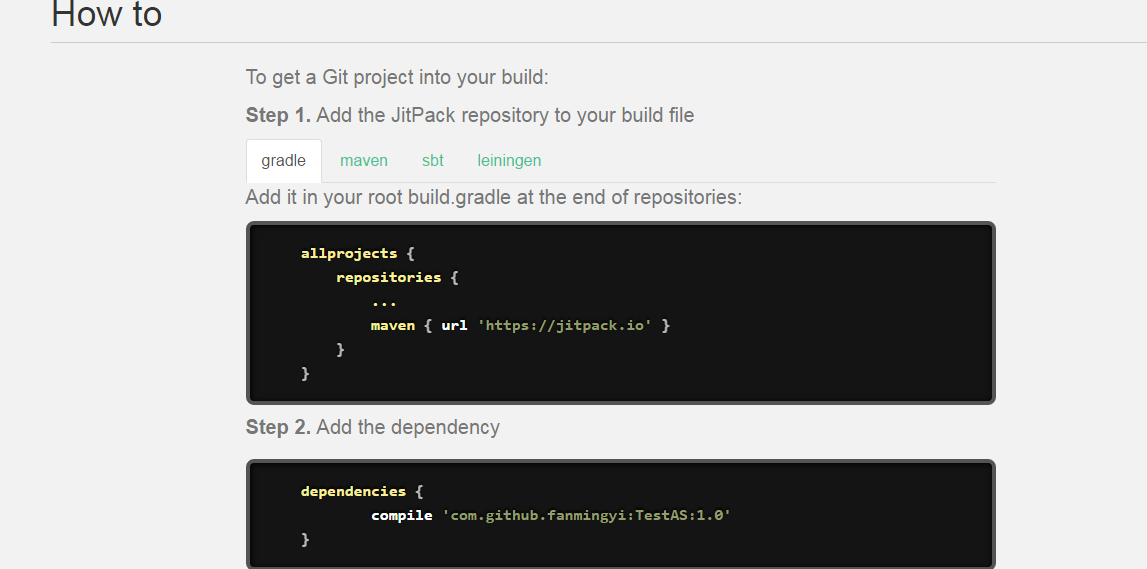Click the '...' placeholder line in code
Image resolution: width=1147 pixels, height=569 pixels.
[384, 303]
